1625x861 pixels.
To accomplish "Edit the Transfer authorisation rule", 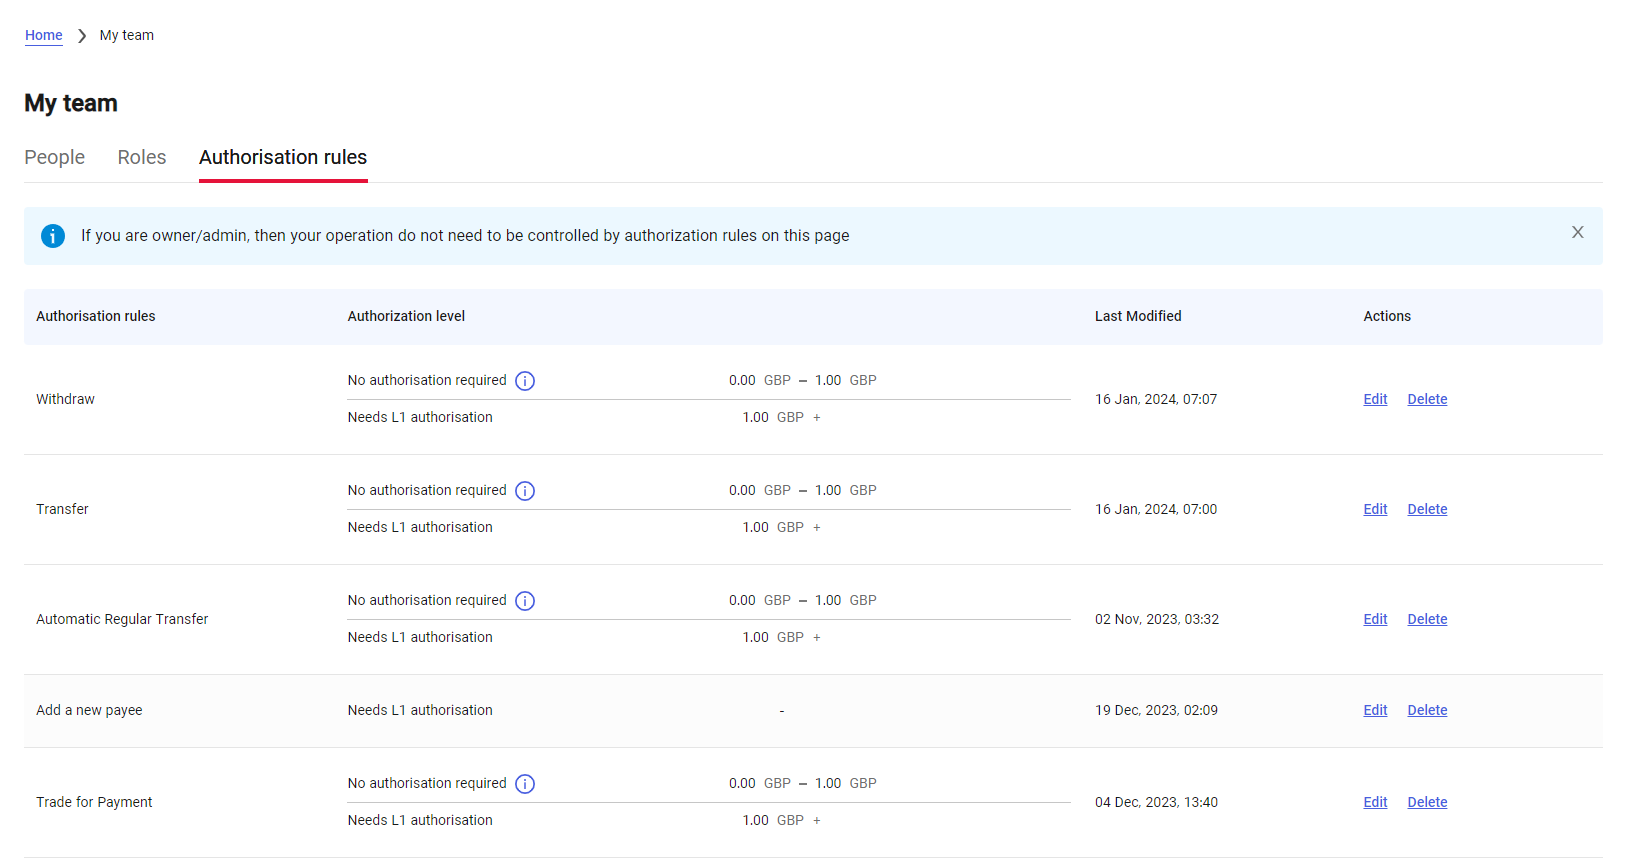I will 1375,509.
